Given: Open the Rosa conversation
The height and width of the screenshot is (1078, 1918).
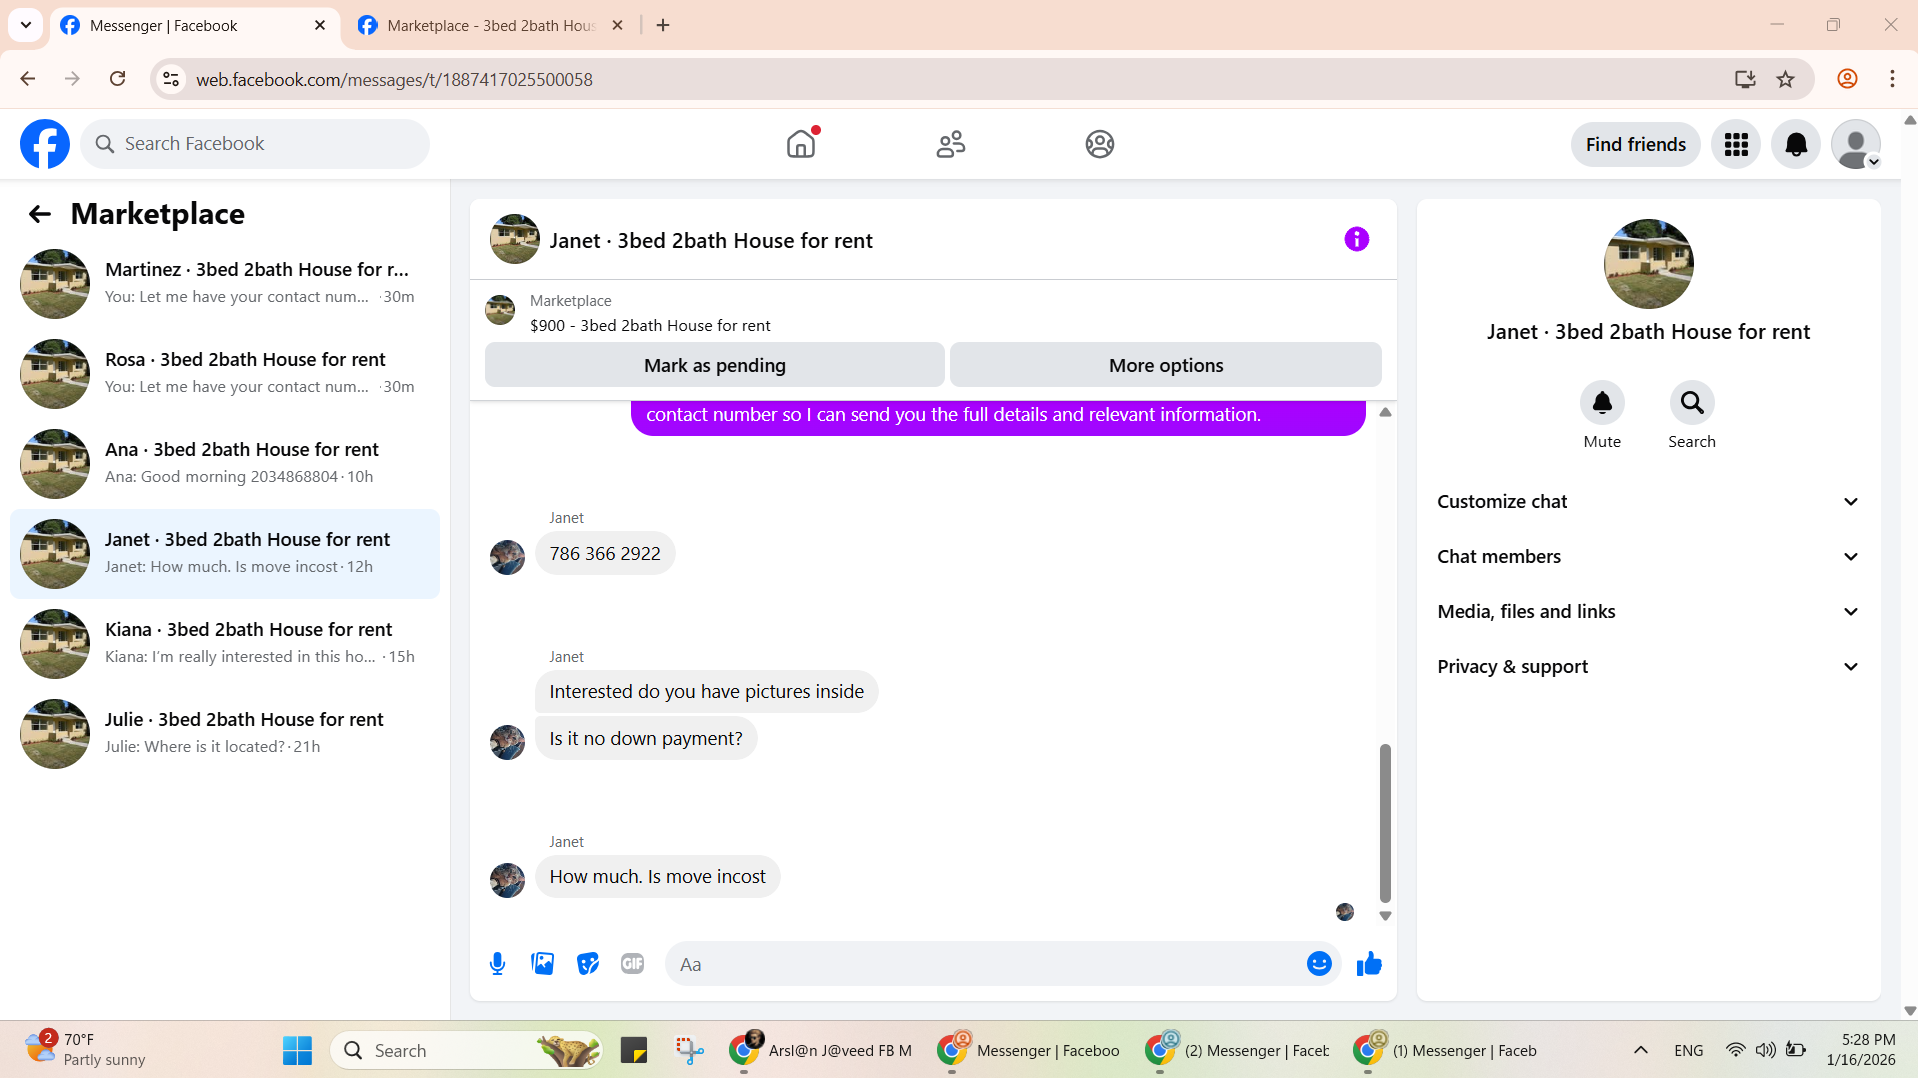Looking at the screenshot, I should [225, 374].
